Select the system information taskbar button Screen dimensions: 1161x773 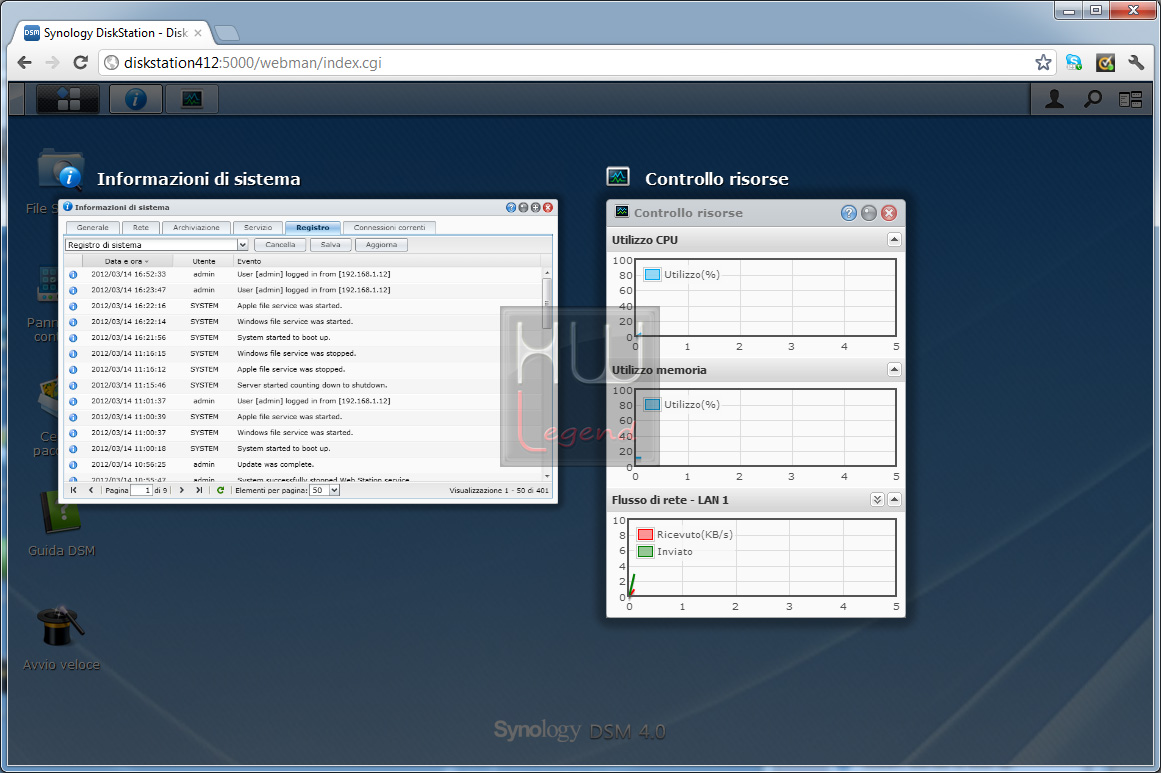(x=135, y=98)
